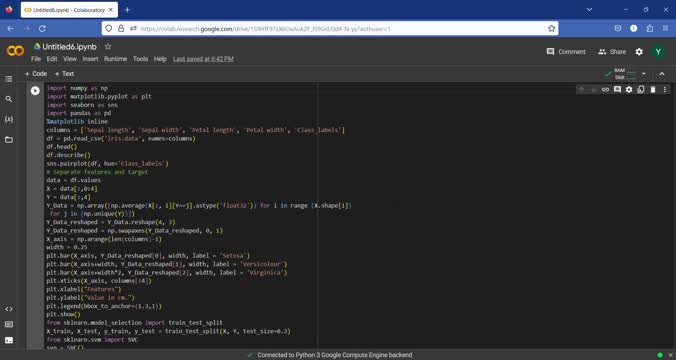
Task: Click the browser address bar URL
Action: pyautogui.click(x=265, y=29)
